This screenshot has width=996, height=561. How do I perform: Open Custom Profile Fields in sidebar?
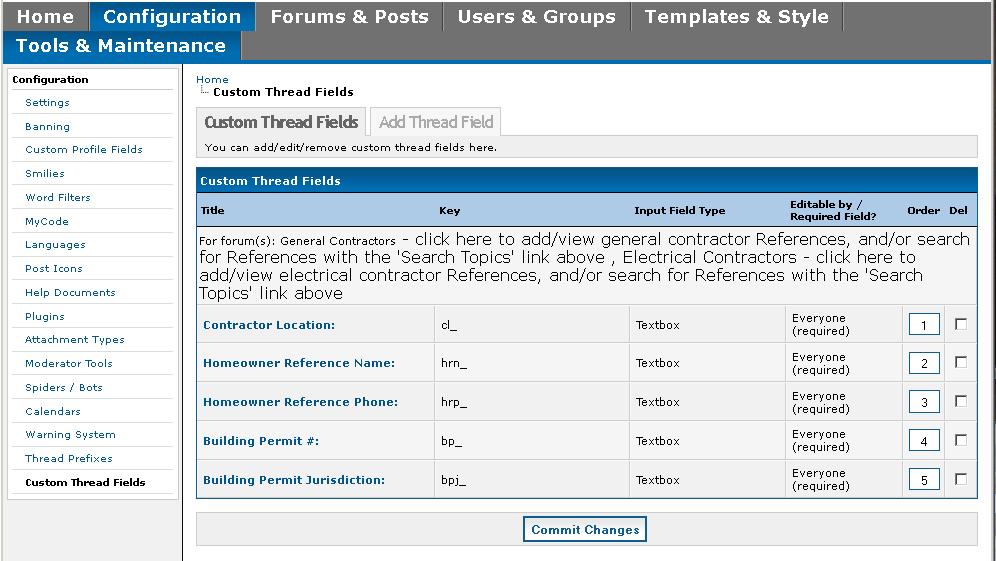tap(84, 150)
